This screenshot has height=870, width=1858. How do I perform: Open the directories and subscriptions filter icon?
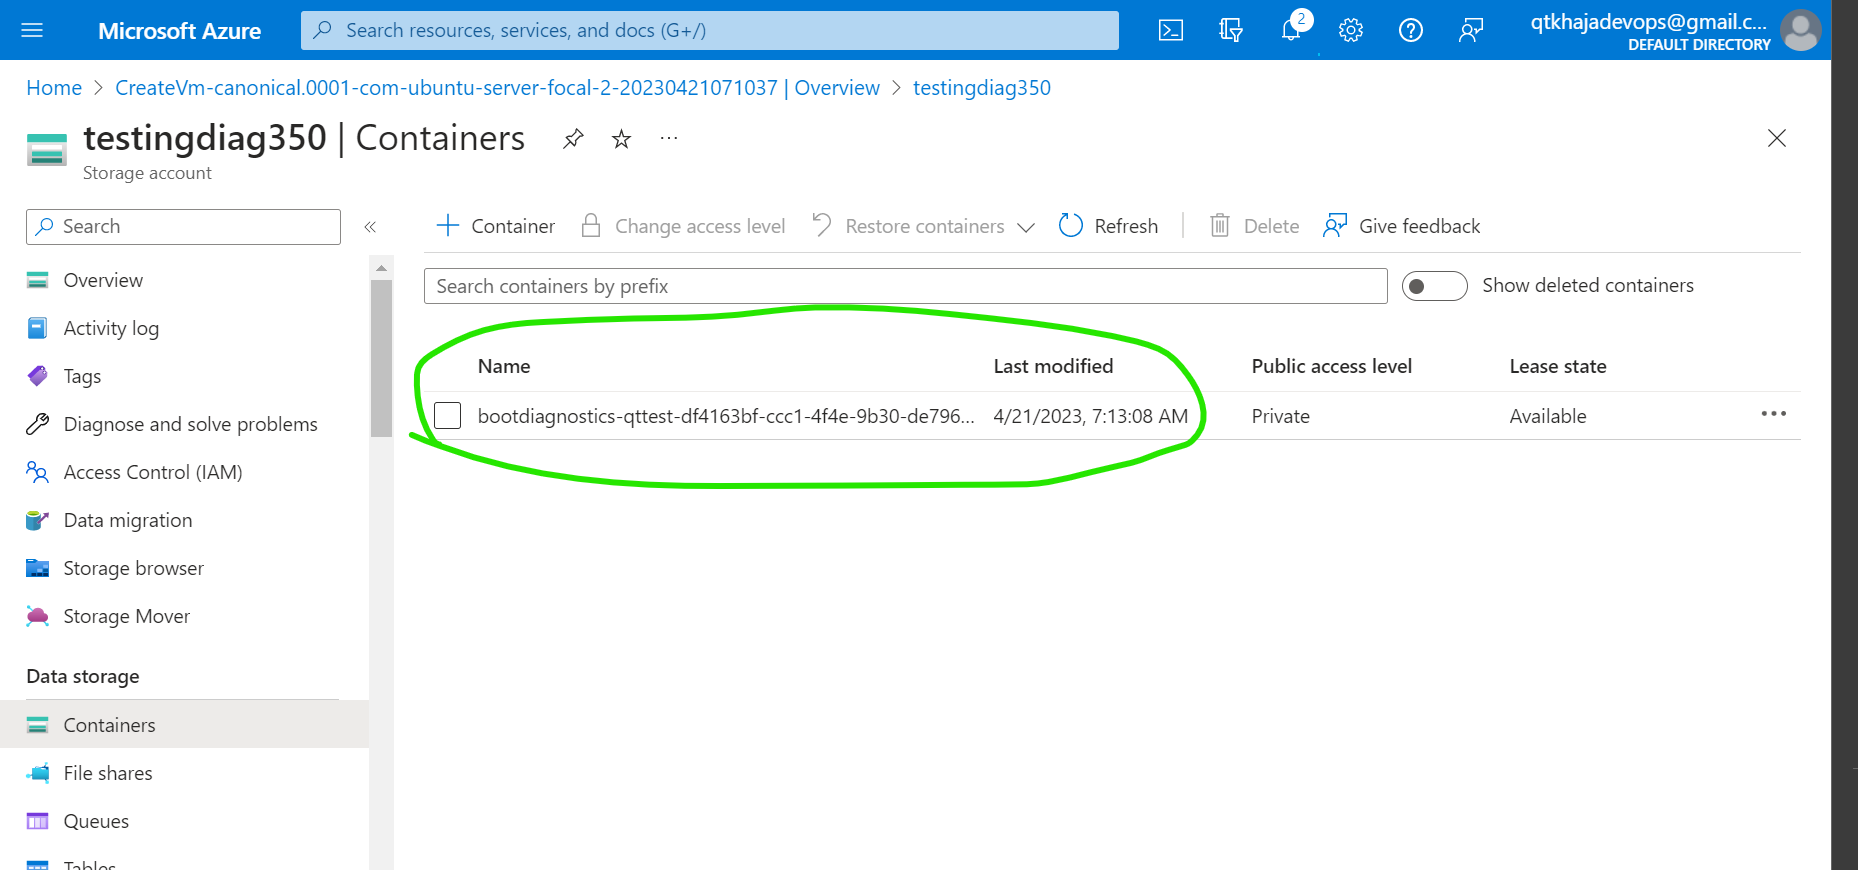point(1231,30)
